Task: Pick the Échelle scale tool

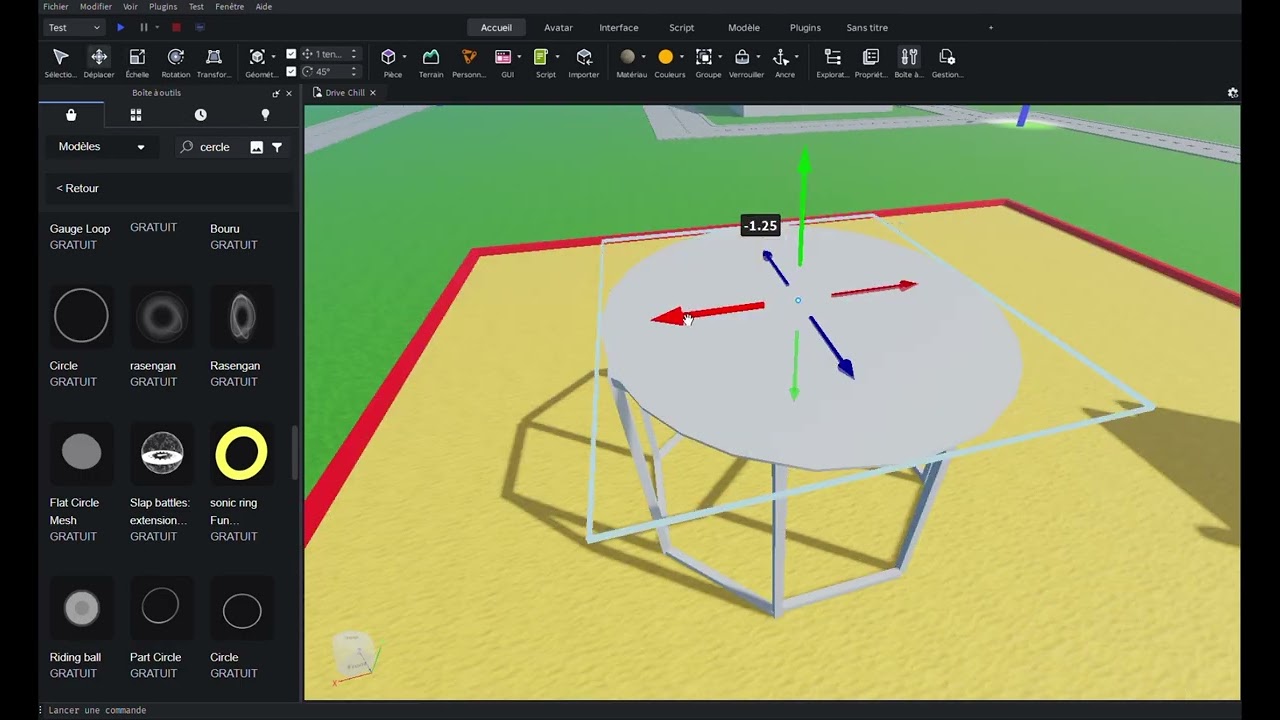Action: (x=137, y=63)
